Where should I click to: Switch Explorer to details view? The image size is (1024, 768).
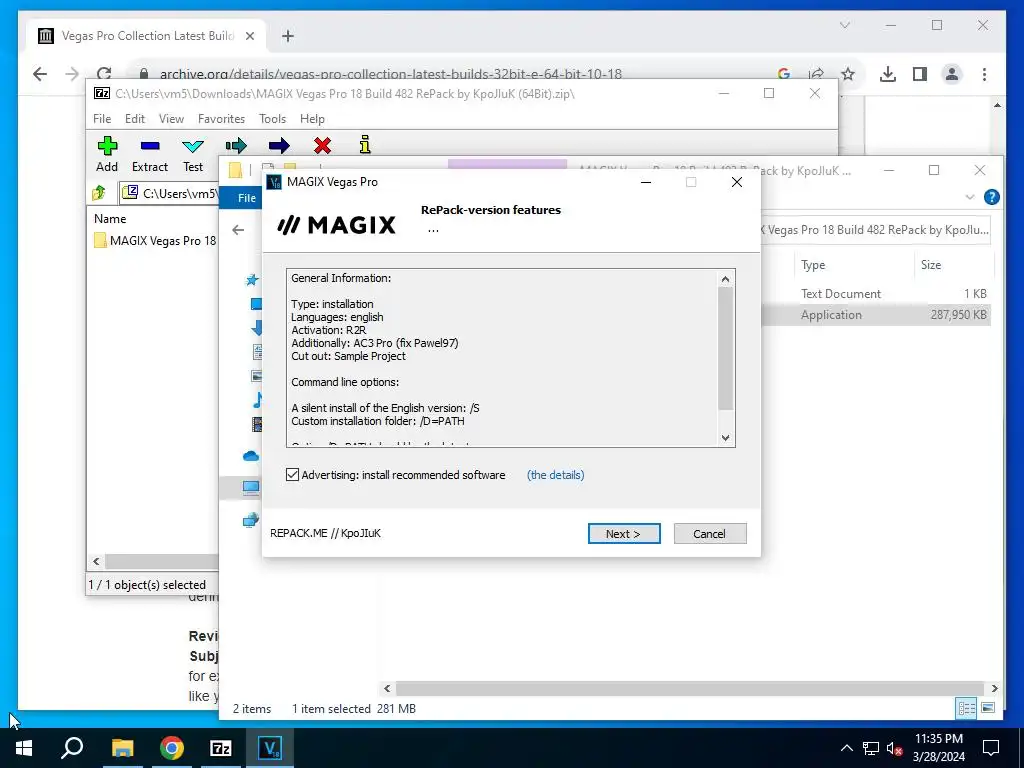click(966, 708)
